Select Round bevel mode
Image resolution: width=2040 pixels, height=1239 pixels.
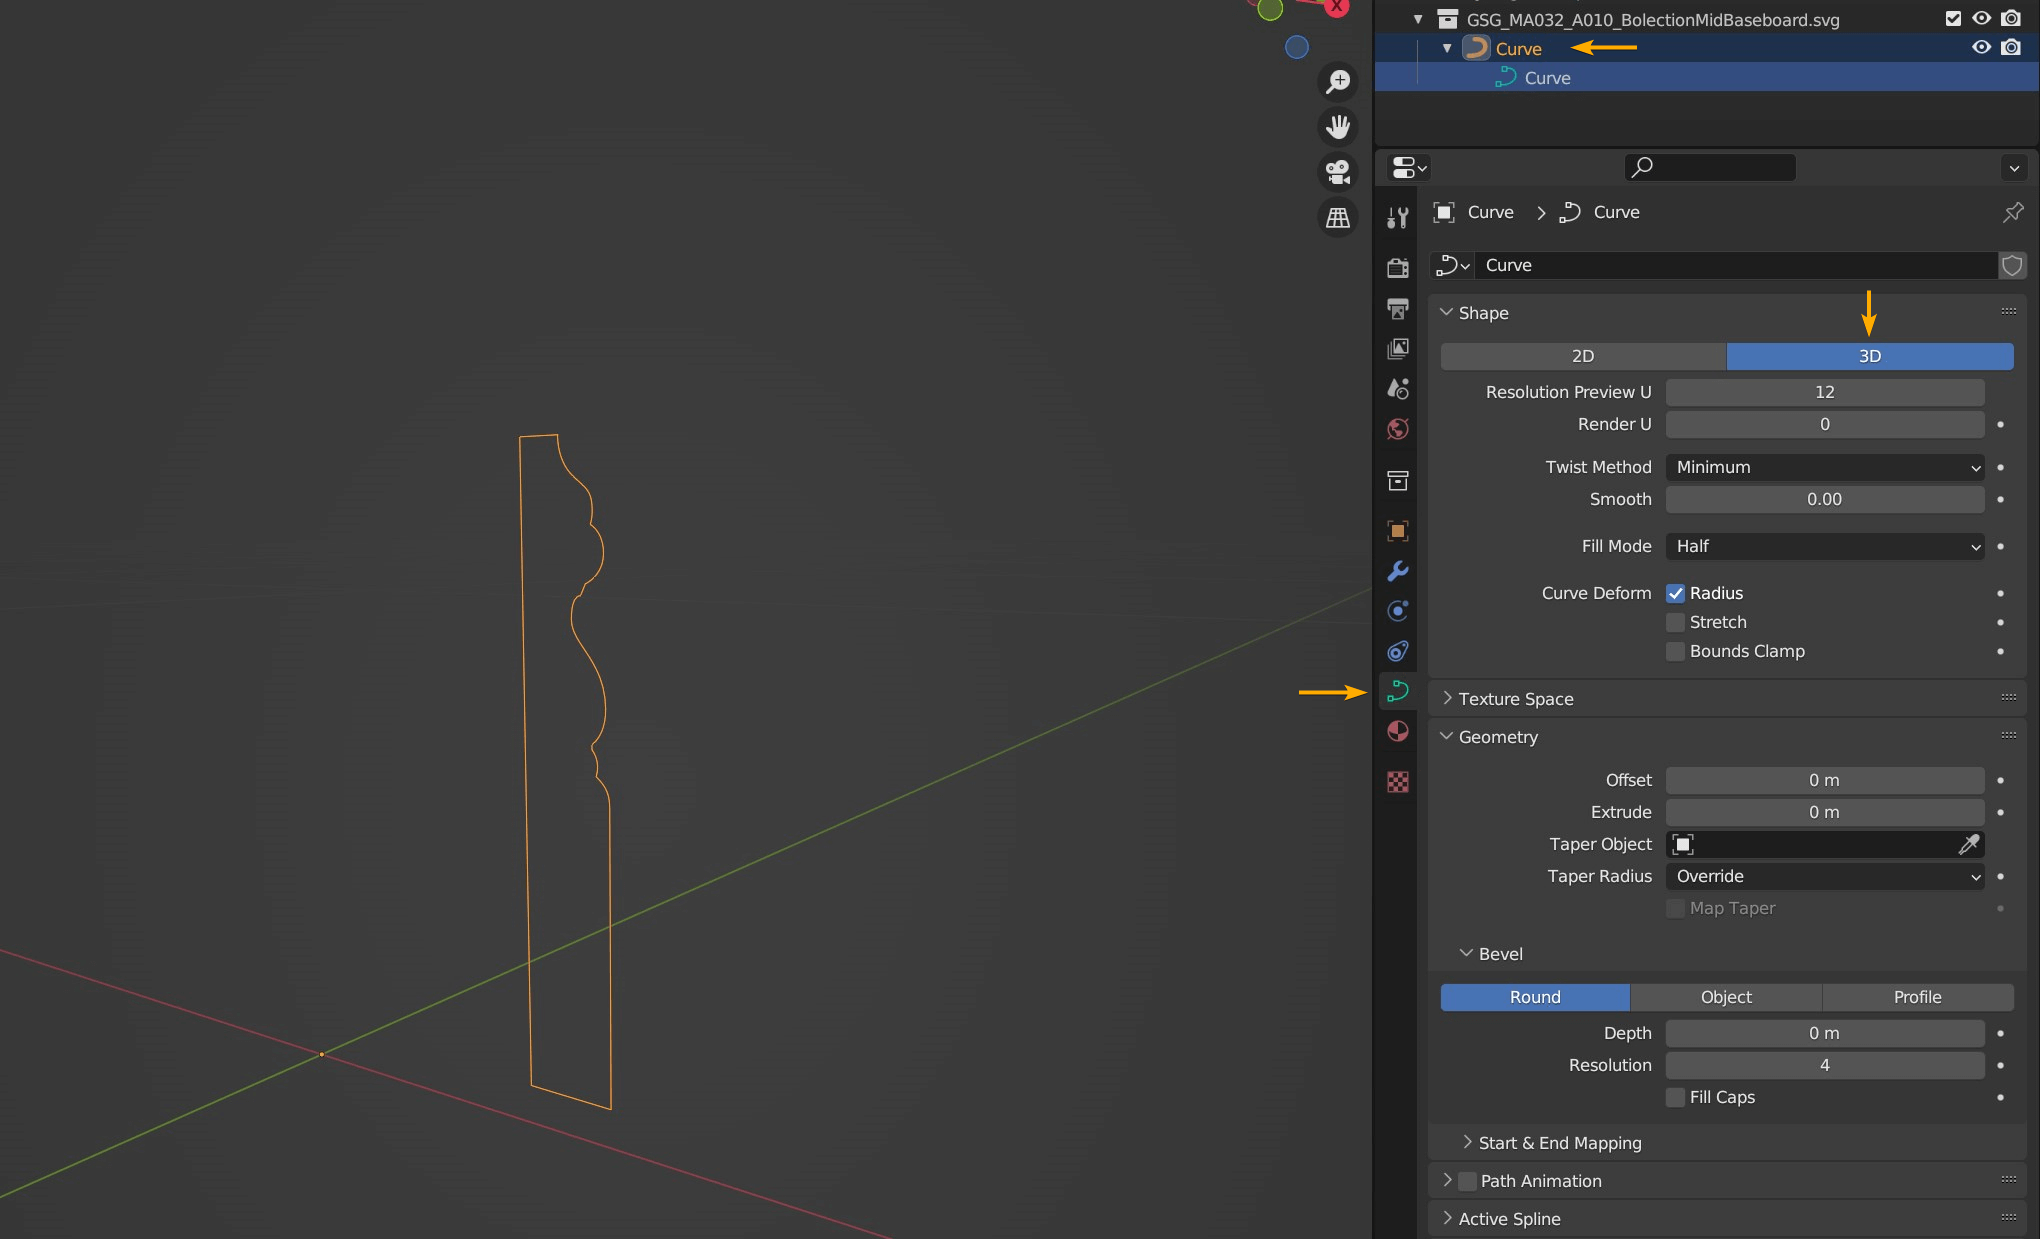click(x=1535, y=997)
